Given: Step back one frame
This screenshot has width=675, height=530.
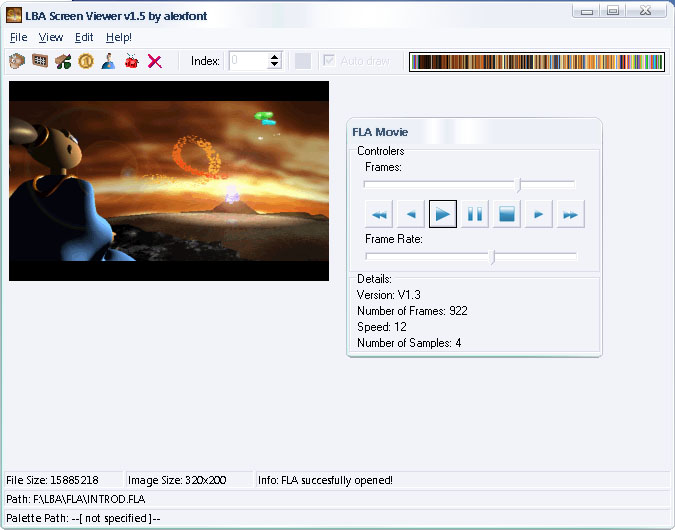Looking at the screenshot, I should click(411, 214).
